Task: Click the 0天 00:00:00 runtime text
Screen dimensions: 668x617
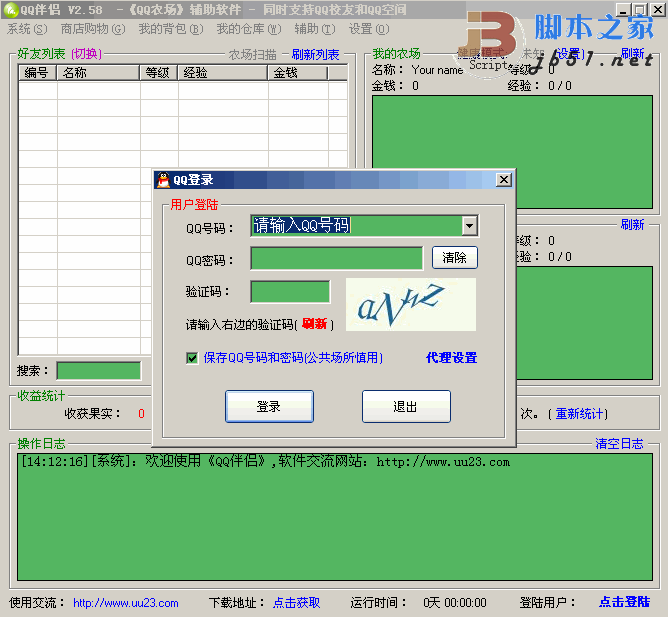Action: click(455, 603)
